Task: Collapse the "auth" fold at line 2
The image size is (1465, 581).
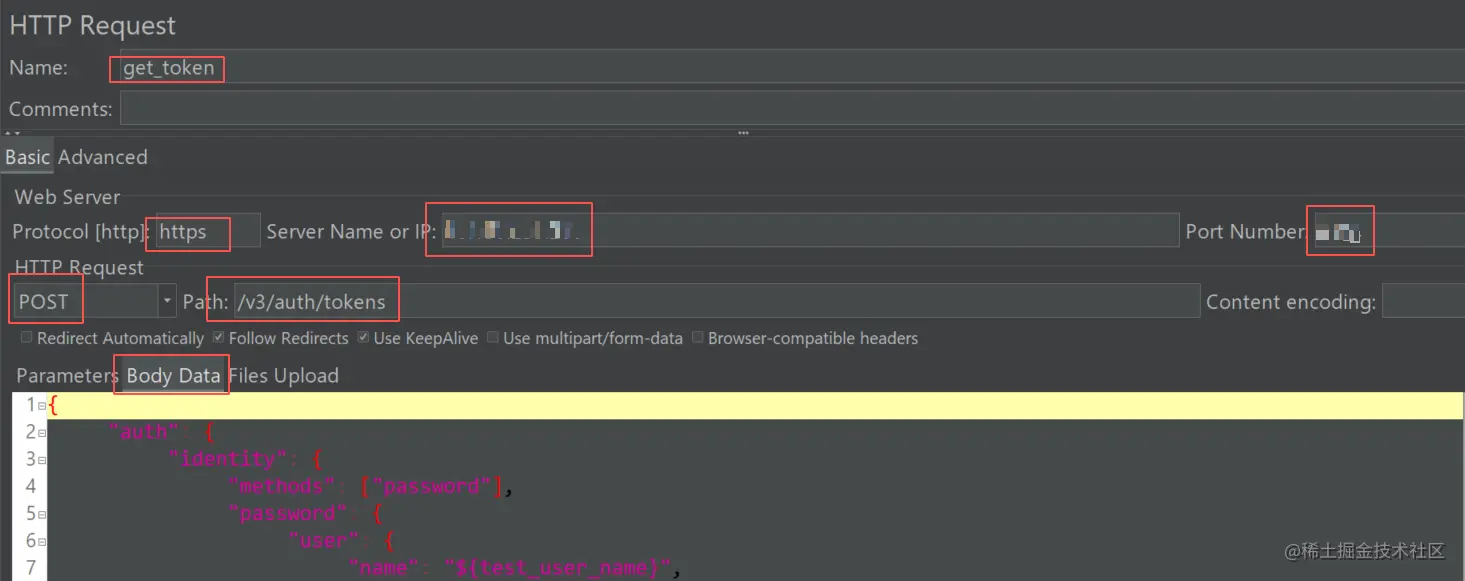Action: [x=42, y=433]
